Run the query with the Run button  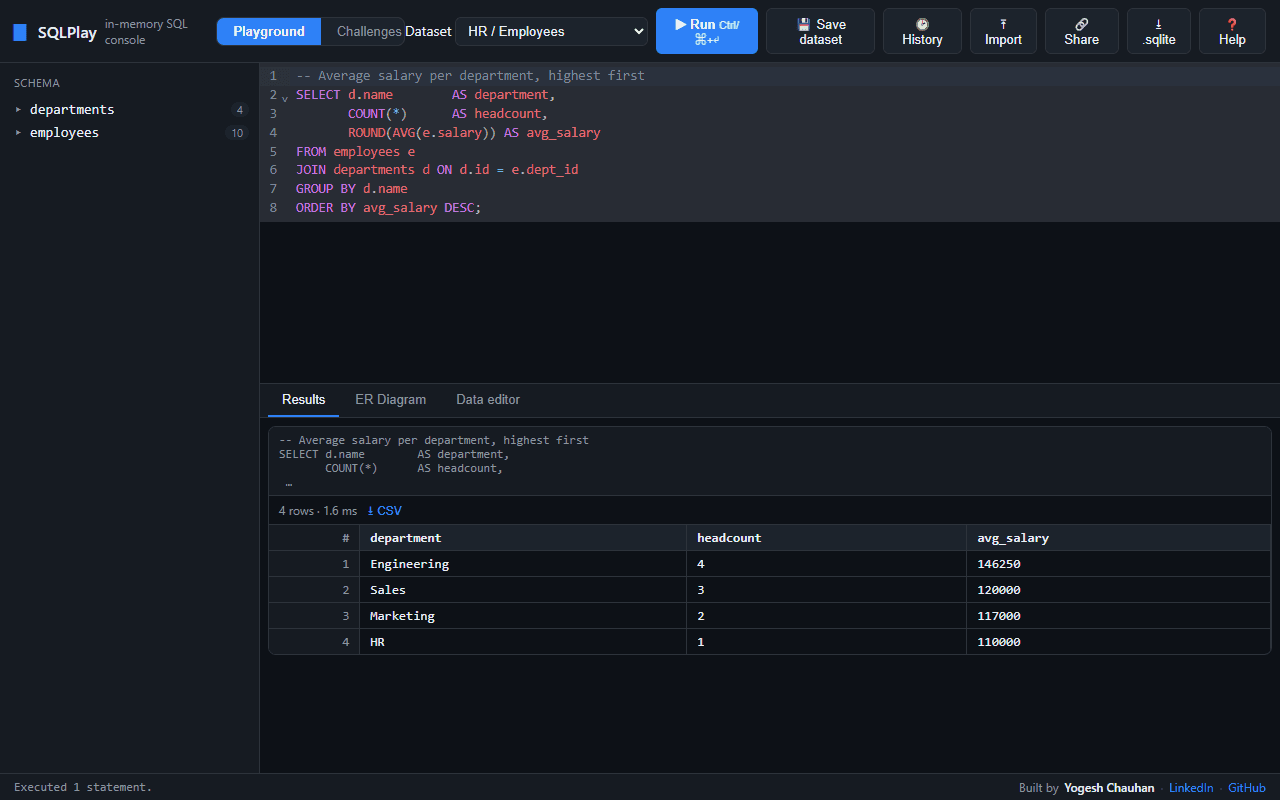[707, 31]
